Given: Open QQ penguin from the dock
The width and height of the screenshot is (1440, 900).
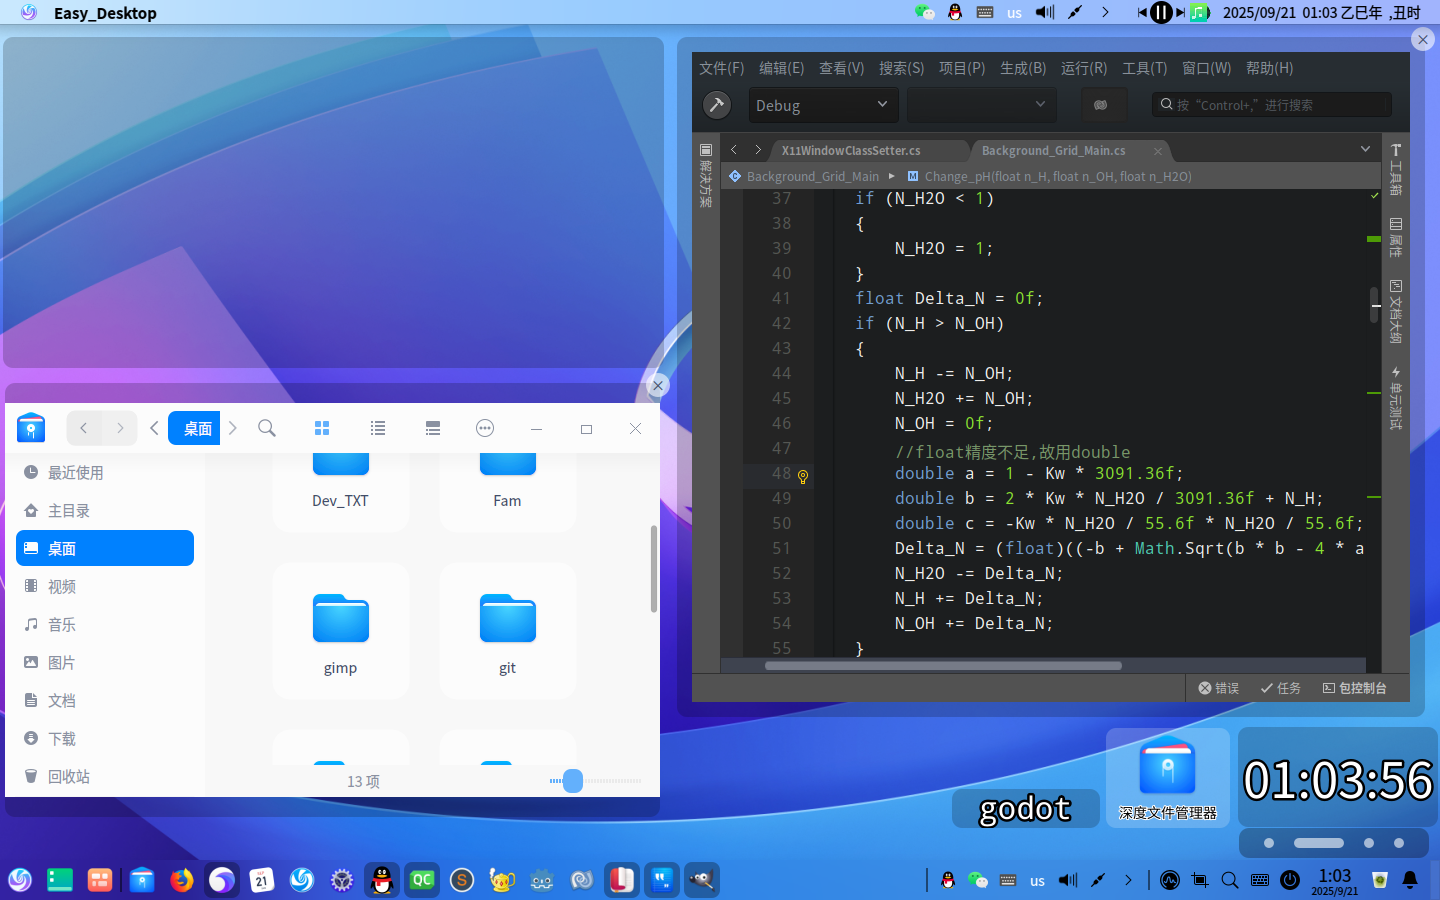Looking at the screenshot, I should tap(382, 880).
